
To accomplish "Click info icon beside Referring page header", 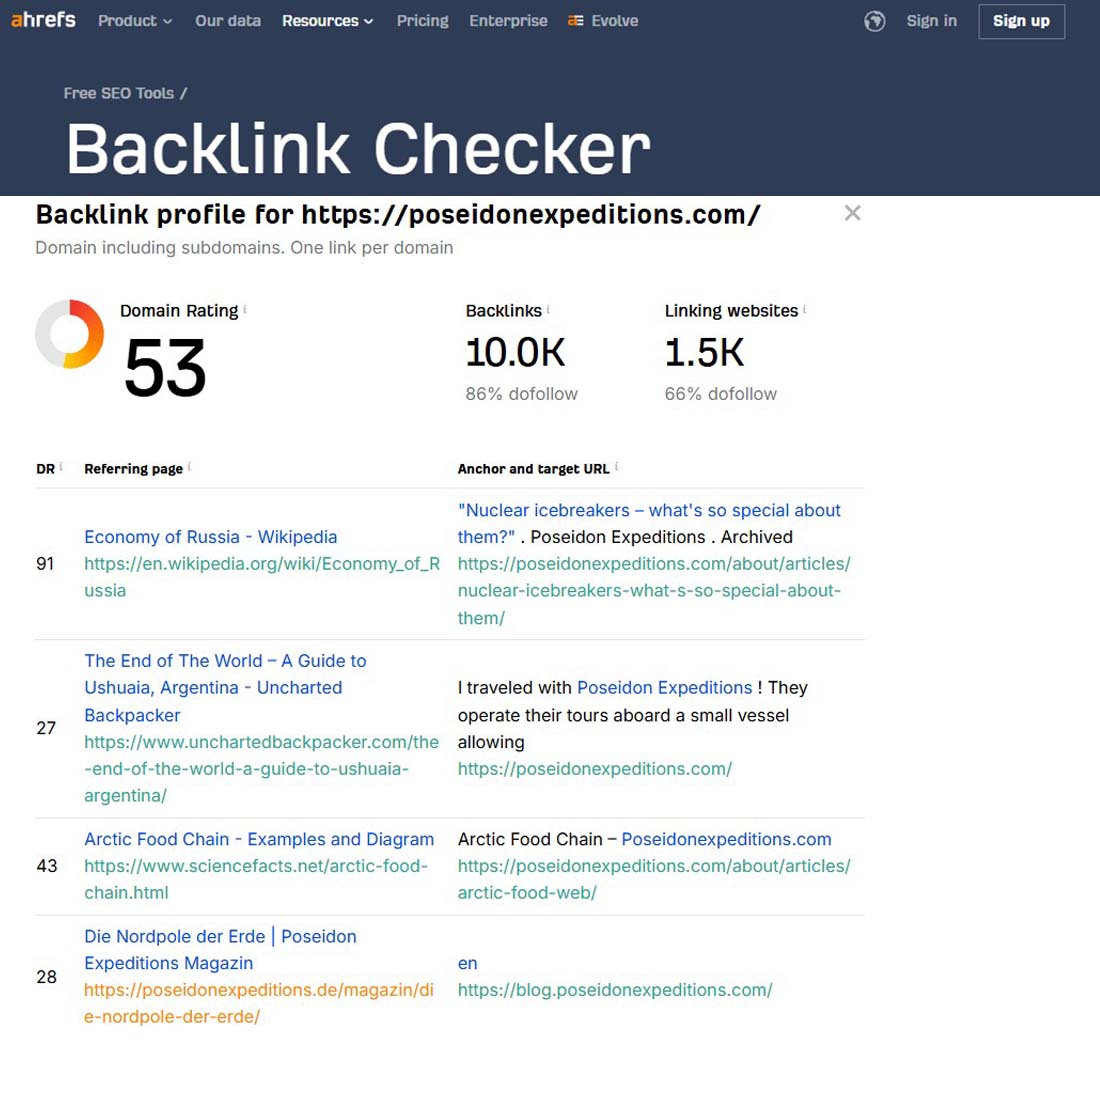I will (x=189, y=467).
